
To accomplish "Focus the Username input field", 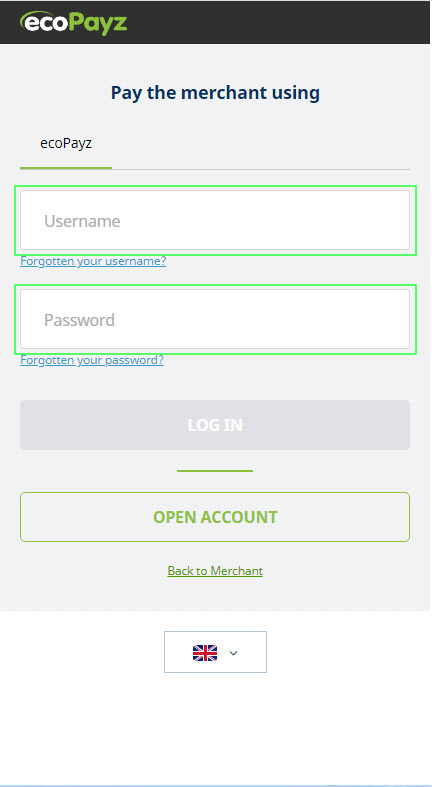I will tap(215, 220).
